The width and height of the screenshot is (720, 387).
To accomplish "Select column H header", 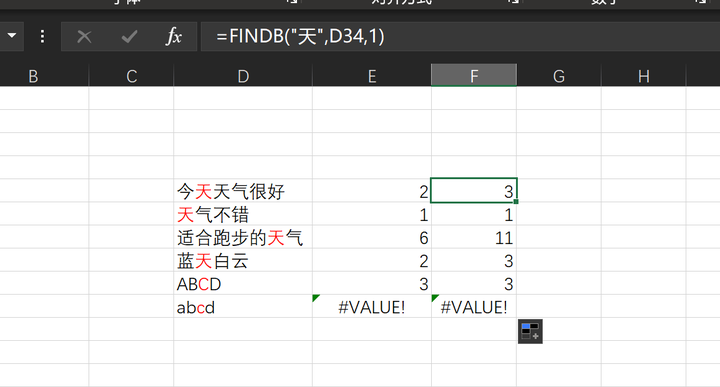I will (644, 75).
